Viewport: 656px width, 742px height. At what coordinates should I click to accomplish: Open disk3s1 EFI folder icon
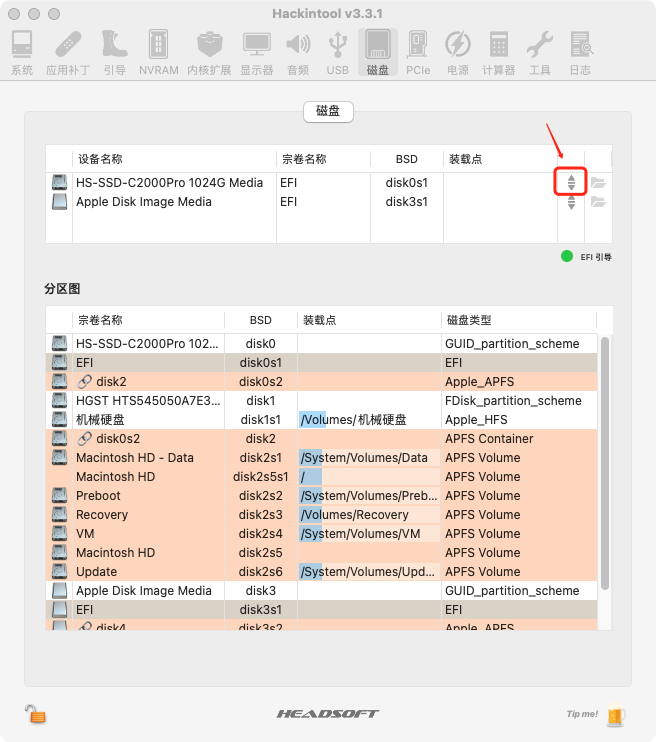point(598,202)
